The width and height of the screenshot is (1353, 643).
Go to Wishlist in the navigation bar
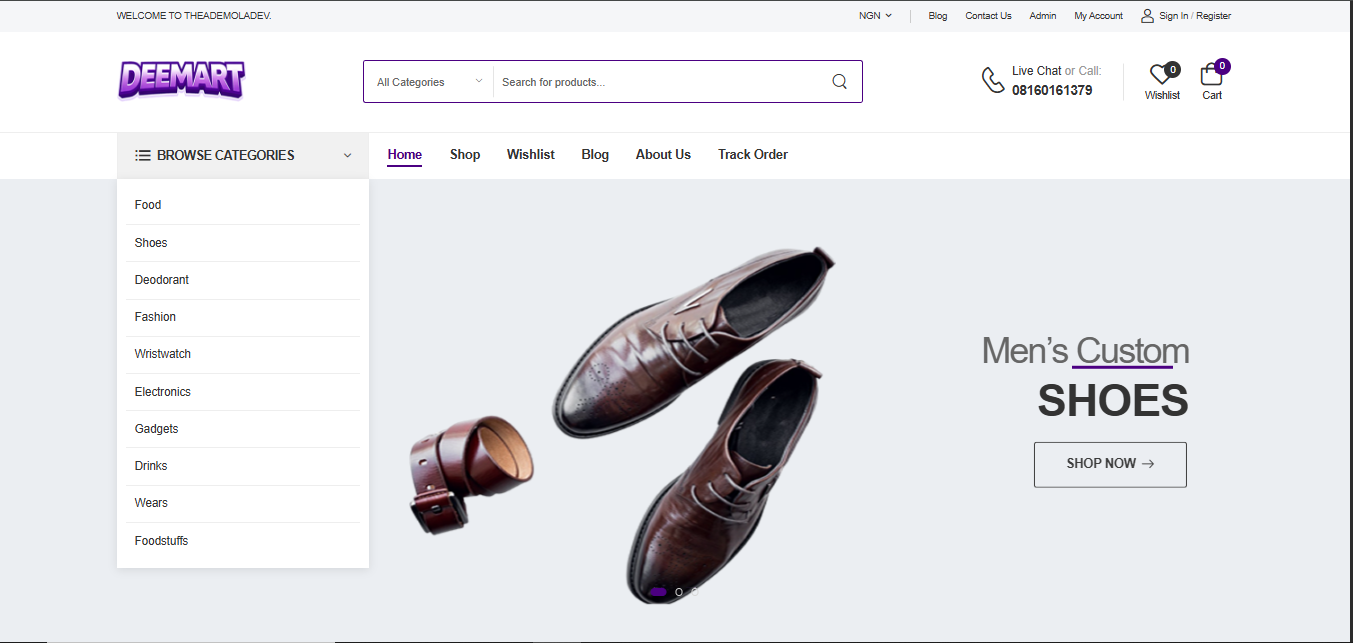(x=531, y=154)
